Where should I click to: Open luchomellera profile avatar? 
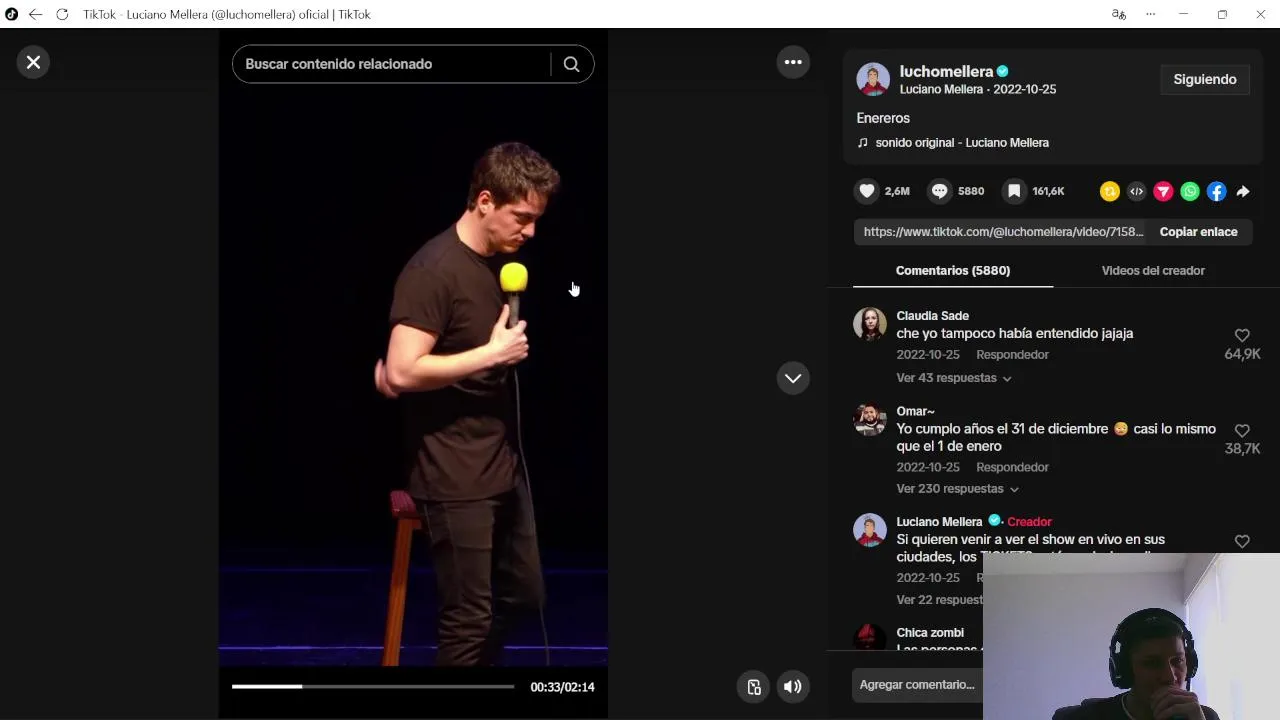873,79
